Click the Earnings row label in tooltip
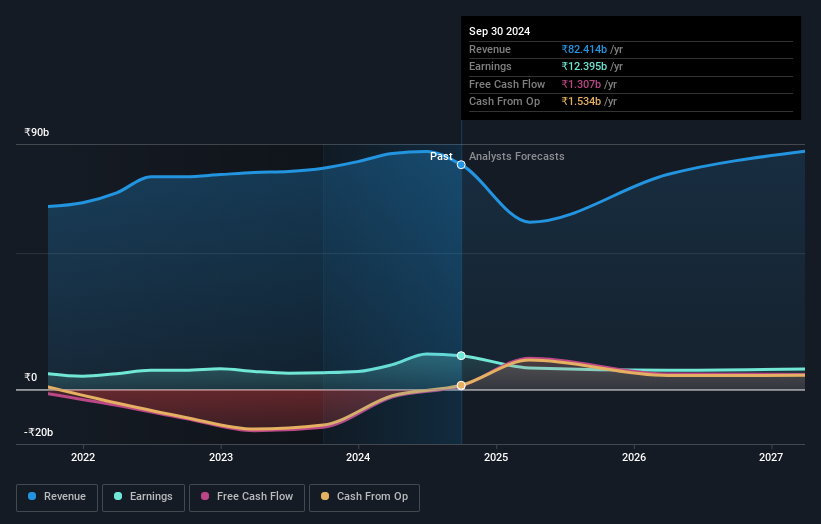Screen dimensions: 821x524 coord(491,66)
